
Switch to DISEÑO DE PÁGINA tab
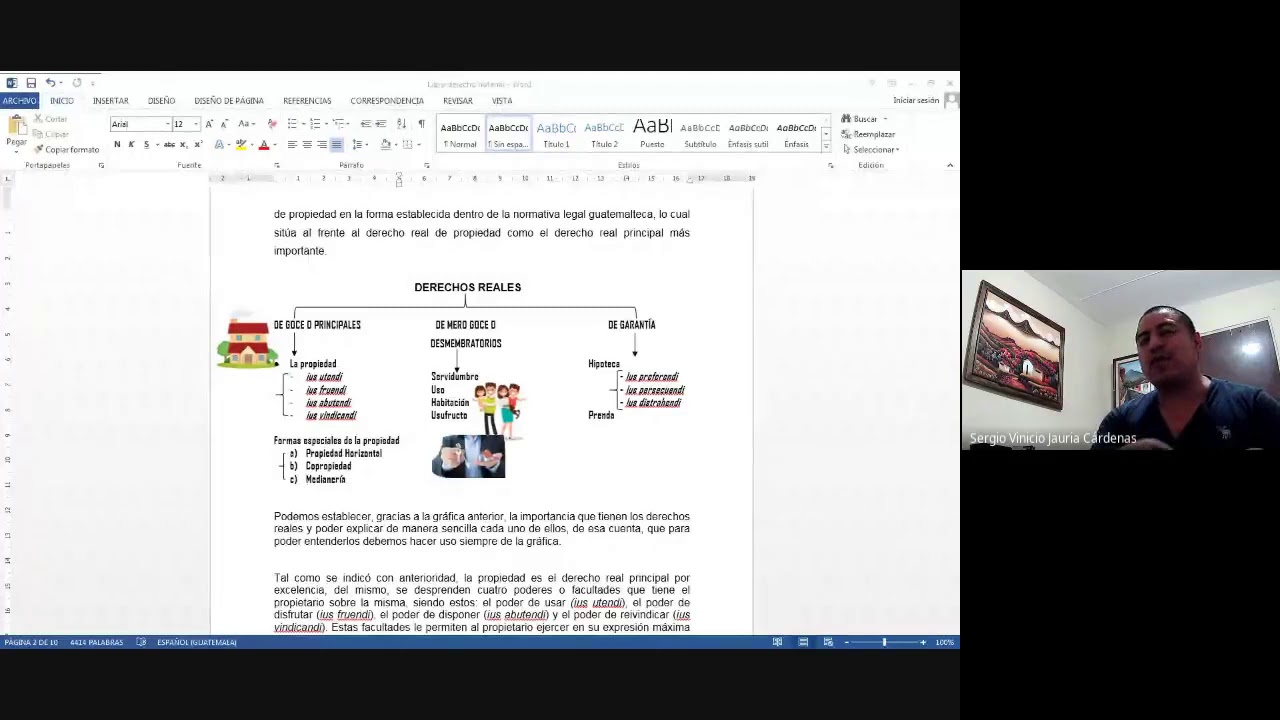pyautogui.click(x=229, y=101)
